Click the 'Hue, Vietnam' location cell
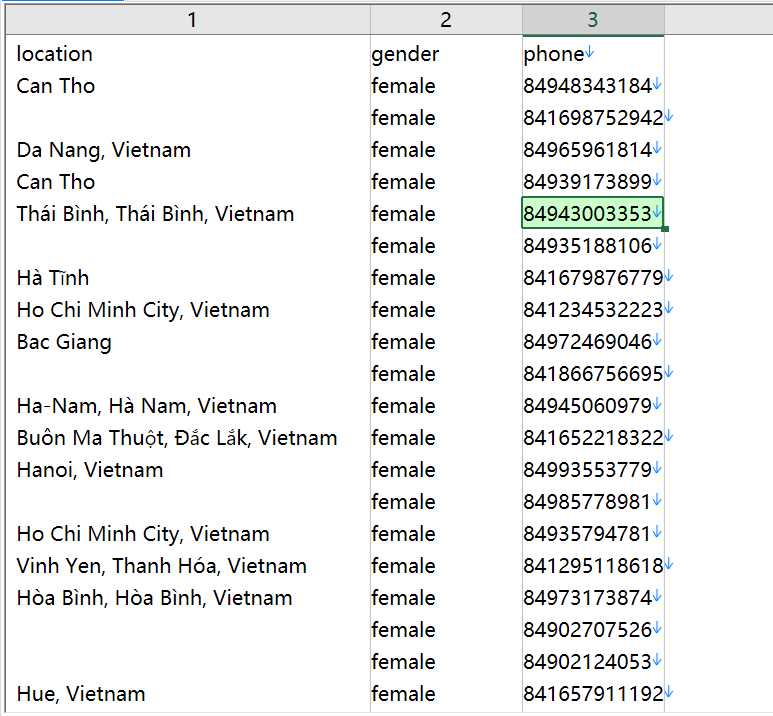Viewport: 773px width, 716px height. (x=188, y=694)
